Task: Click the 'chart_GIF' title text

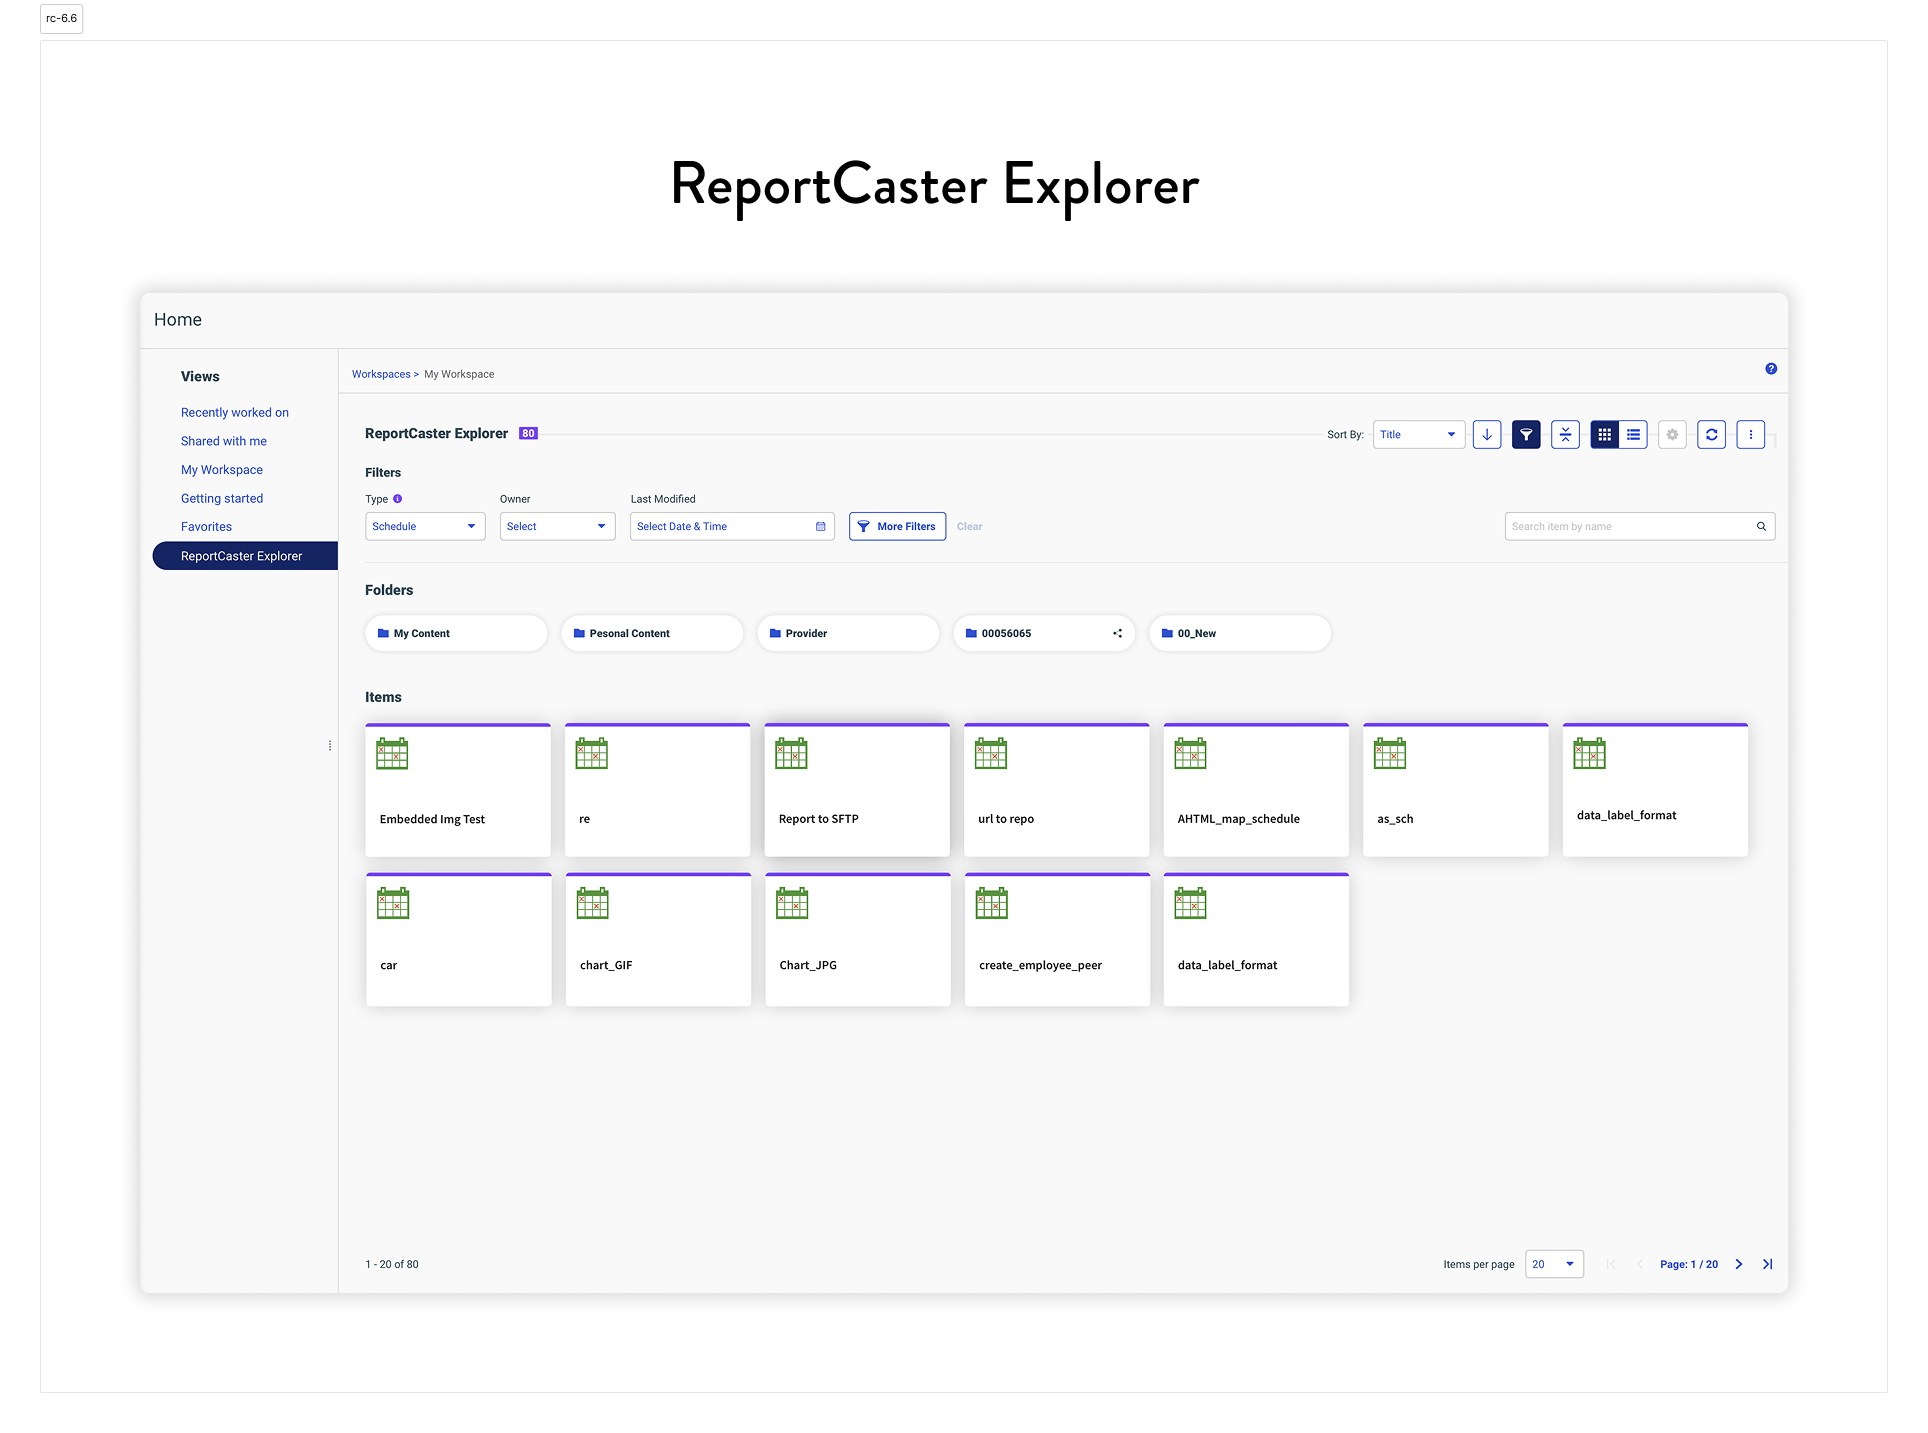Action: [x=606, y=966]
